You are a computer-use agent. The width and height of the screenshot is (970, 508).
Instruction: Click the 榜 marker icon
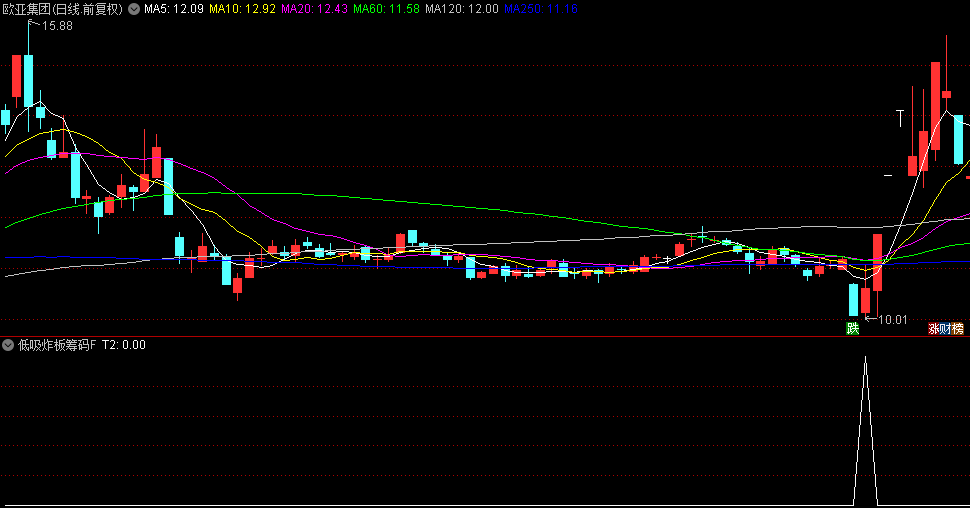point(958,329)
